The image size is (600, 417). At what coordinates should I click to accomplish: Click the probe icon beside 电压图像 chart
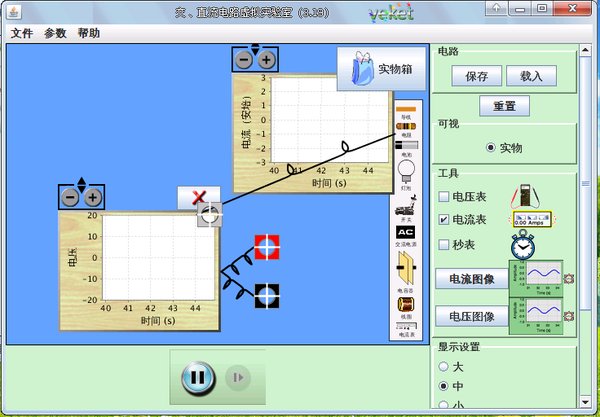pyautogui.click(x=569, y=316)
